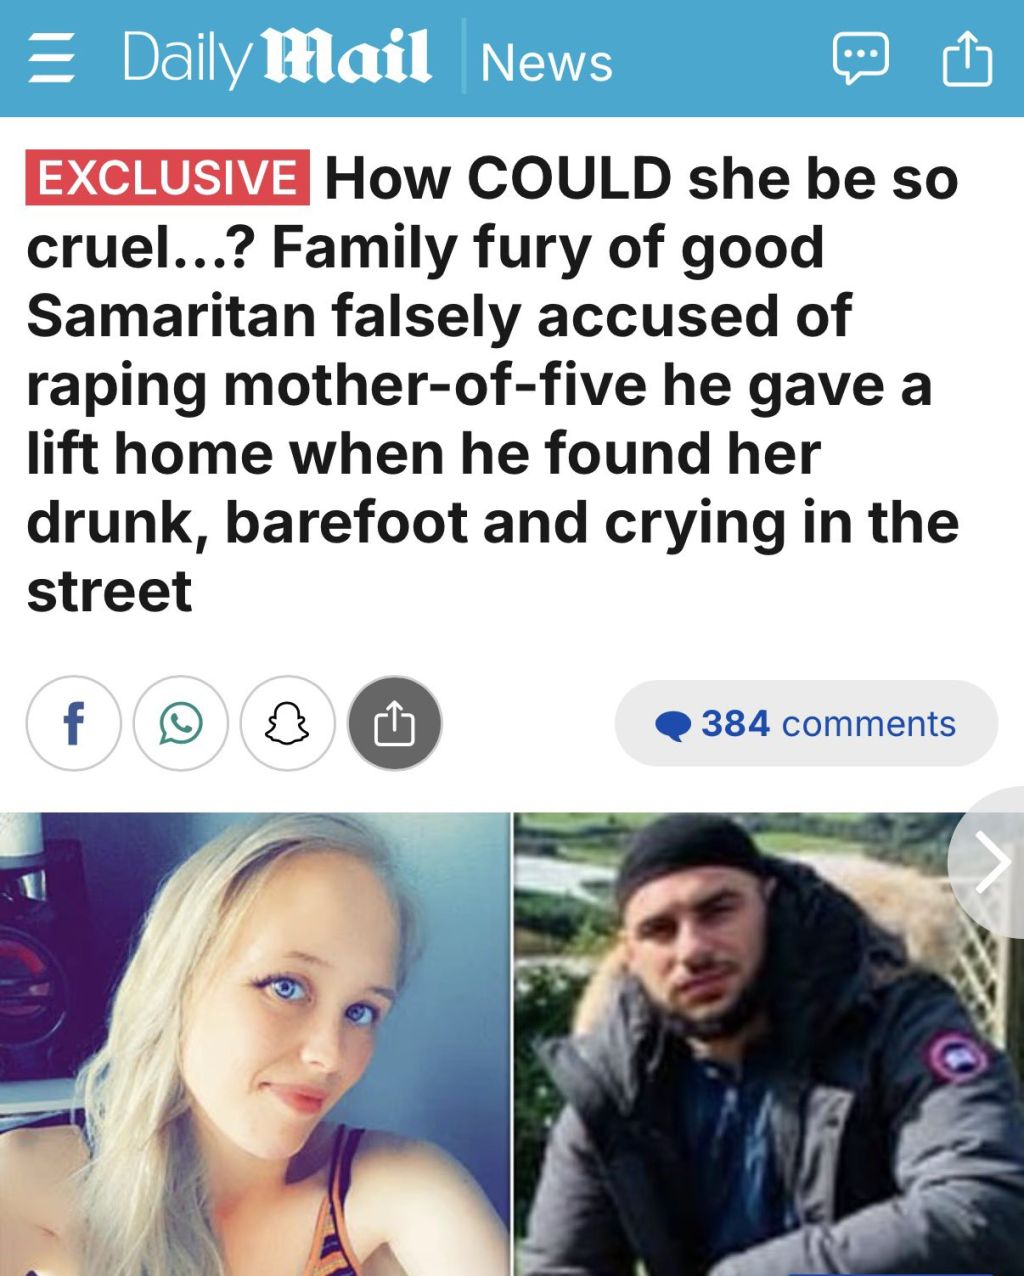Advance to the next gallery image
Screen dimensions: 1024x1276
990,862
